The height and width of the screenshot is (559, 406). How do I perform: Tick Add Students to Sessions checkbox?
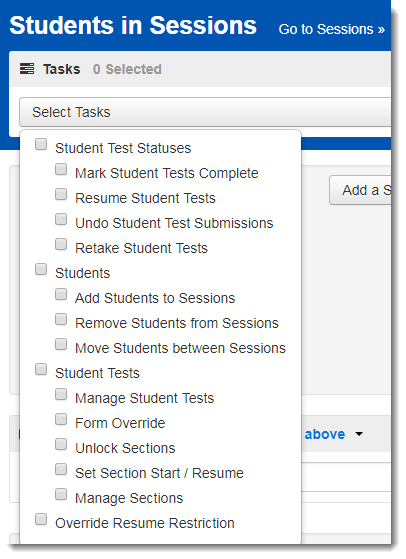(61, 294)
